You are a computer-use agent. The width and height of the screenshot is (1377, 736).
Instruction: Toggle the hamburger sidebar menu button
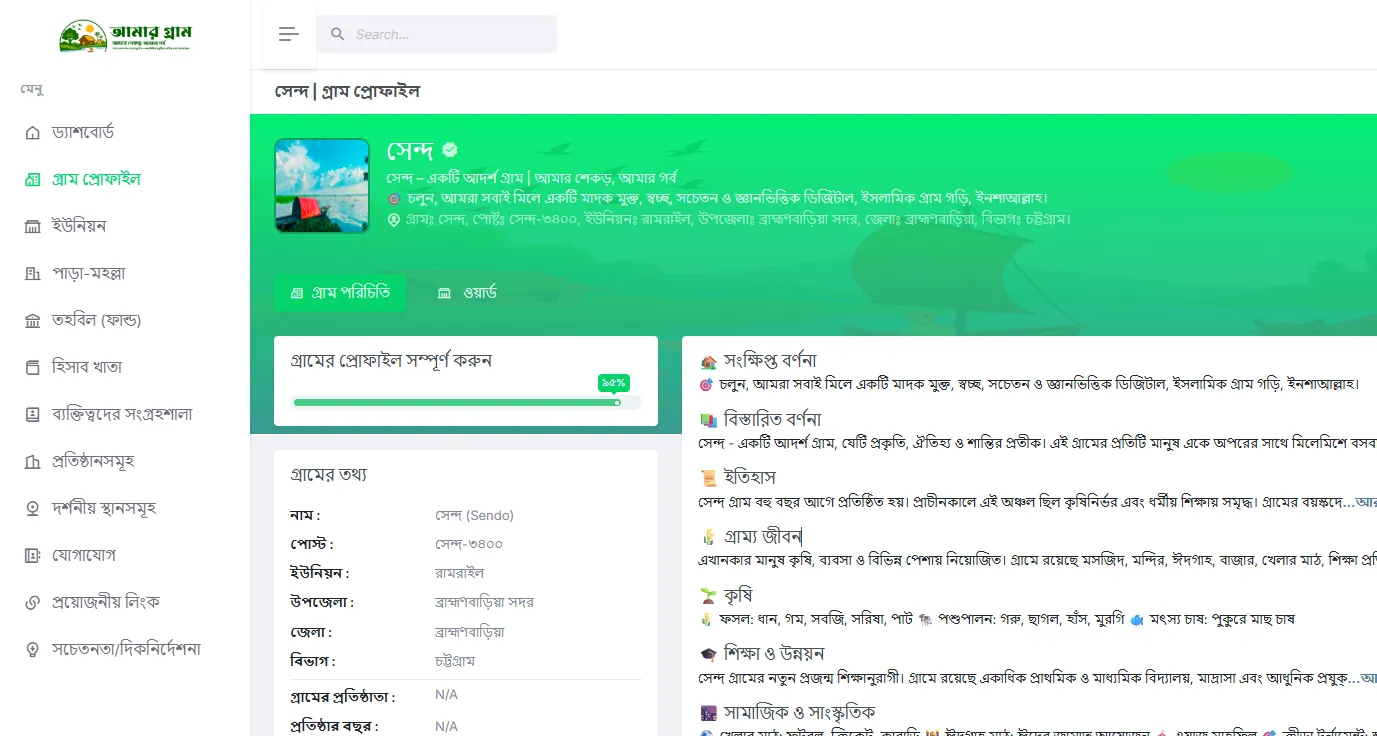tap(289, 34)
